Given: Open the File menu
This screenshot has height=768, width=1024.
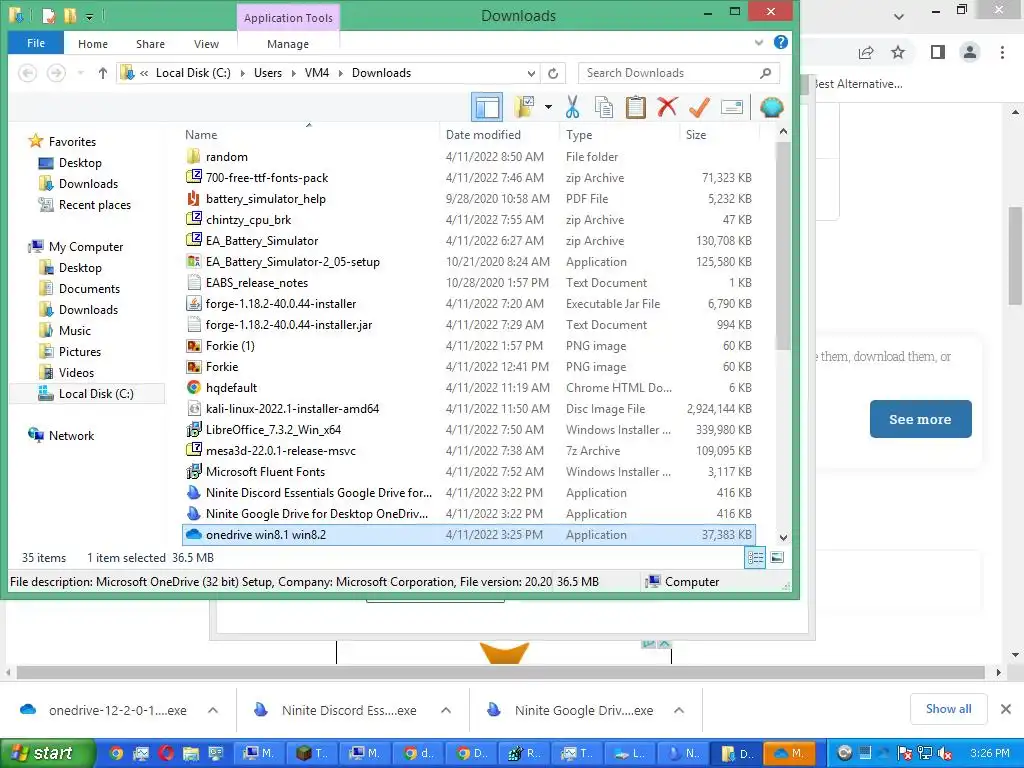Looking at the screenshot, I should coord(36,43).
